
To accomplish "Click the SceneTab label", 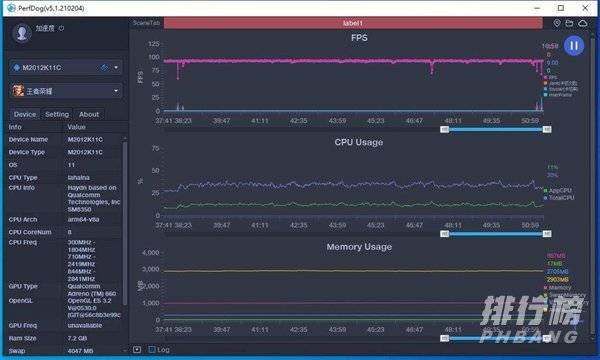I will coord(146,23).
